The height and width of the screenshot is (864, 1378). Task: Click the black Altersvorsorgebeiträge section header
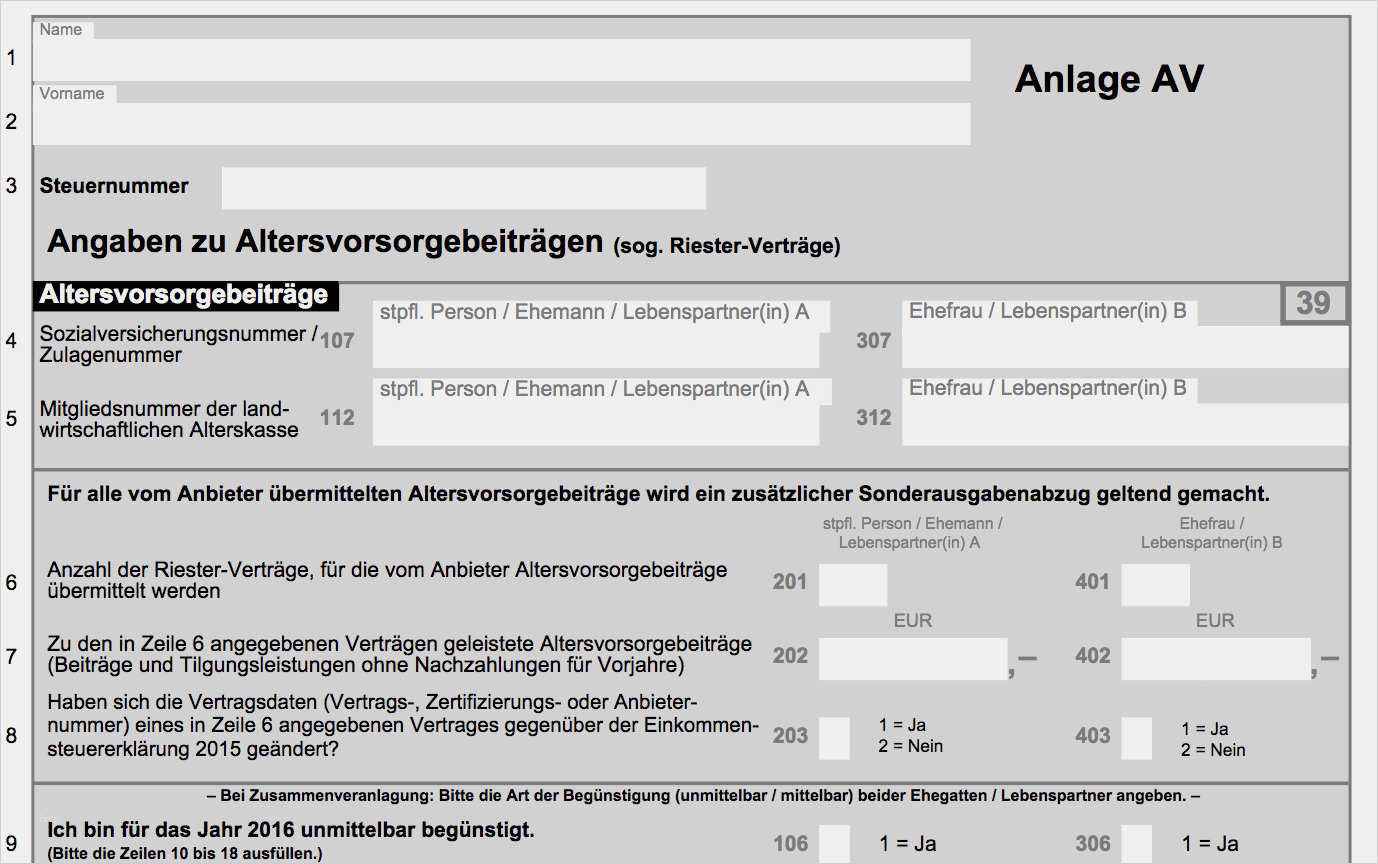[185, 295]
